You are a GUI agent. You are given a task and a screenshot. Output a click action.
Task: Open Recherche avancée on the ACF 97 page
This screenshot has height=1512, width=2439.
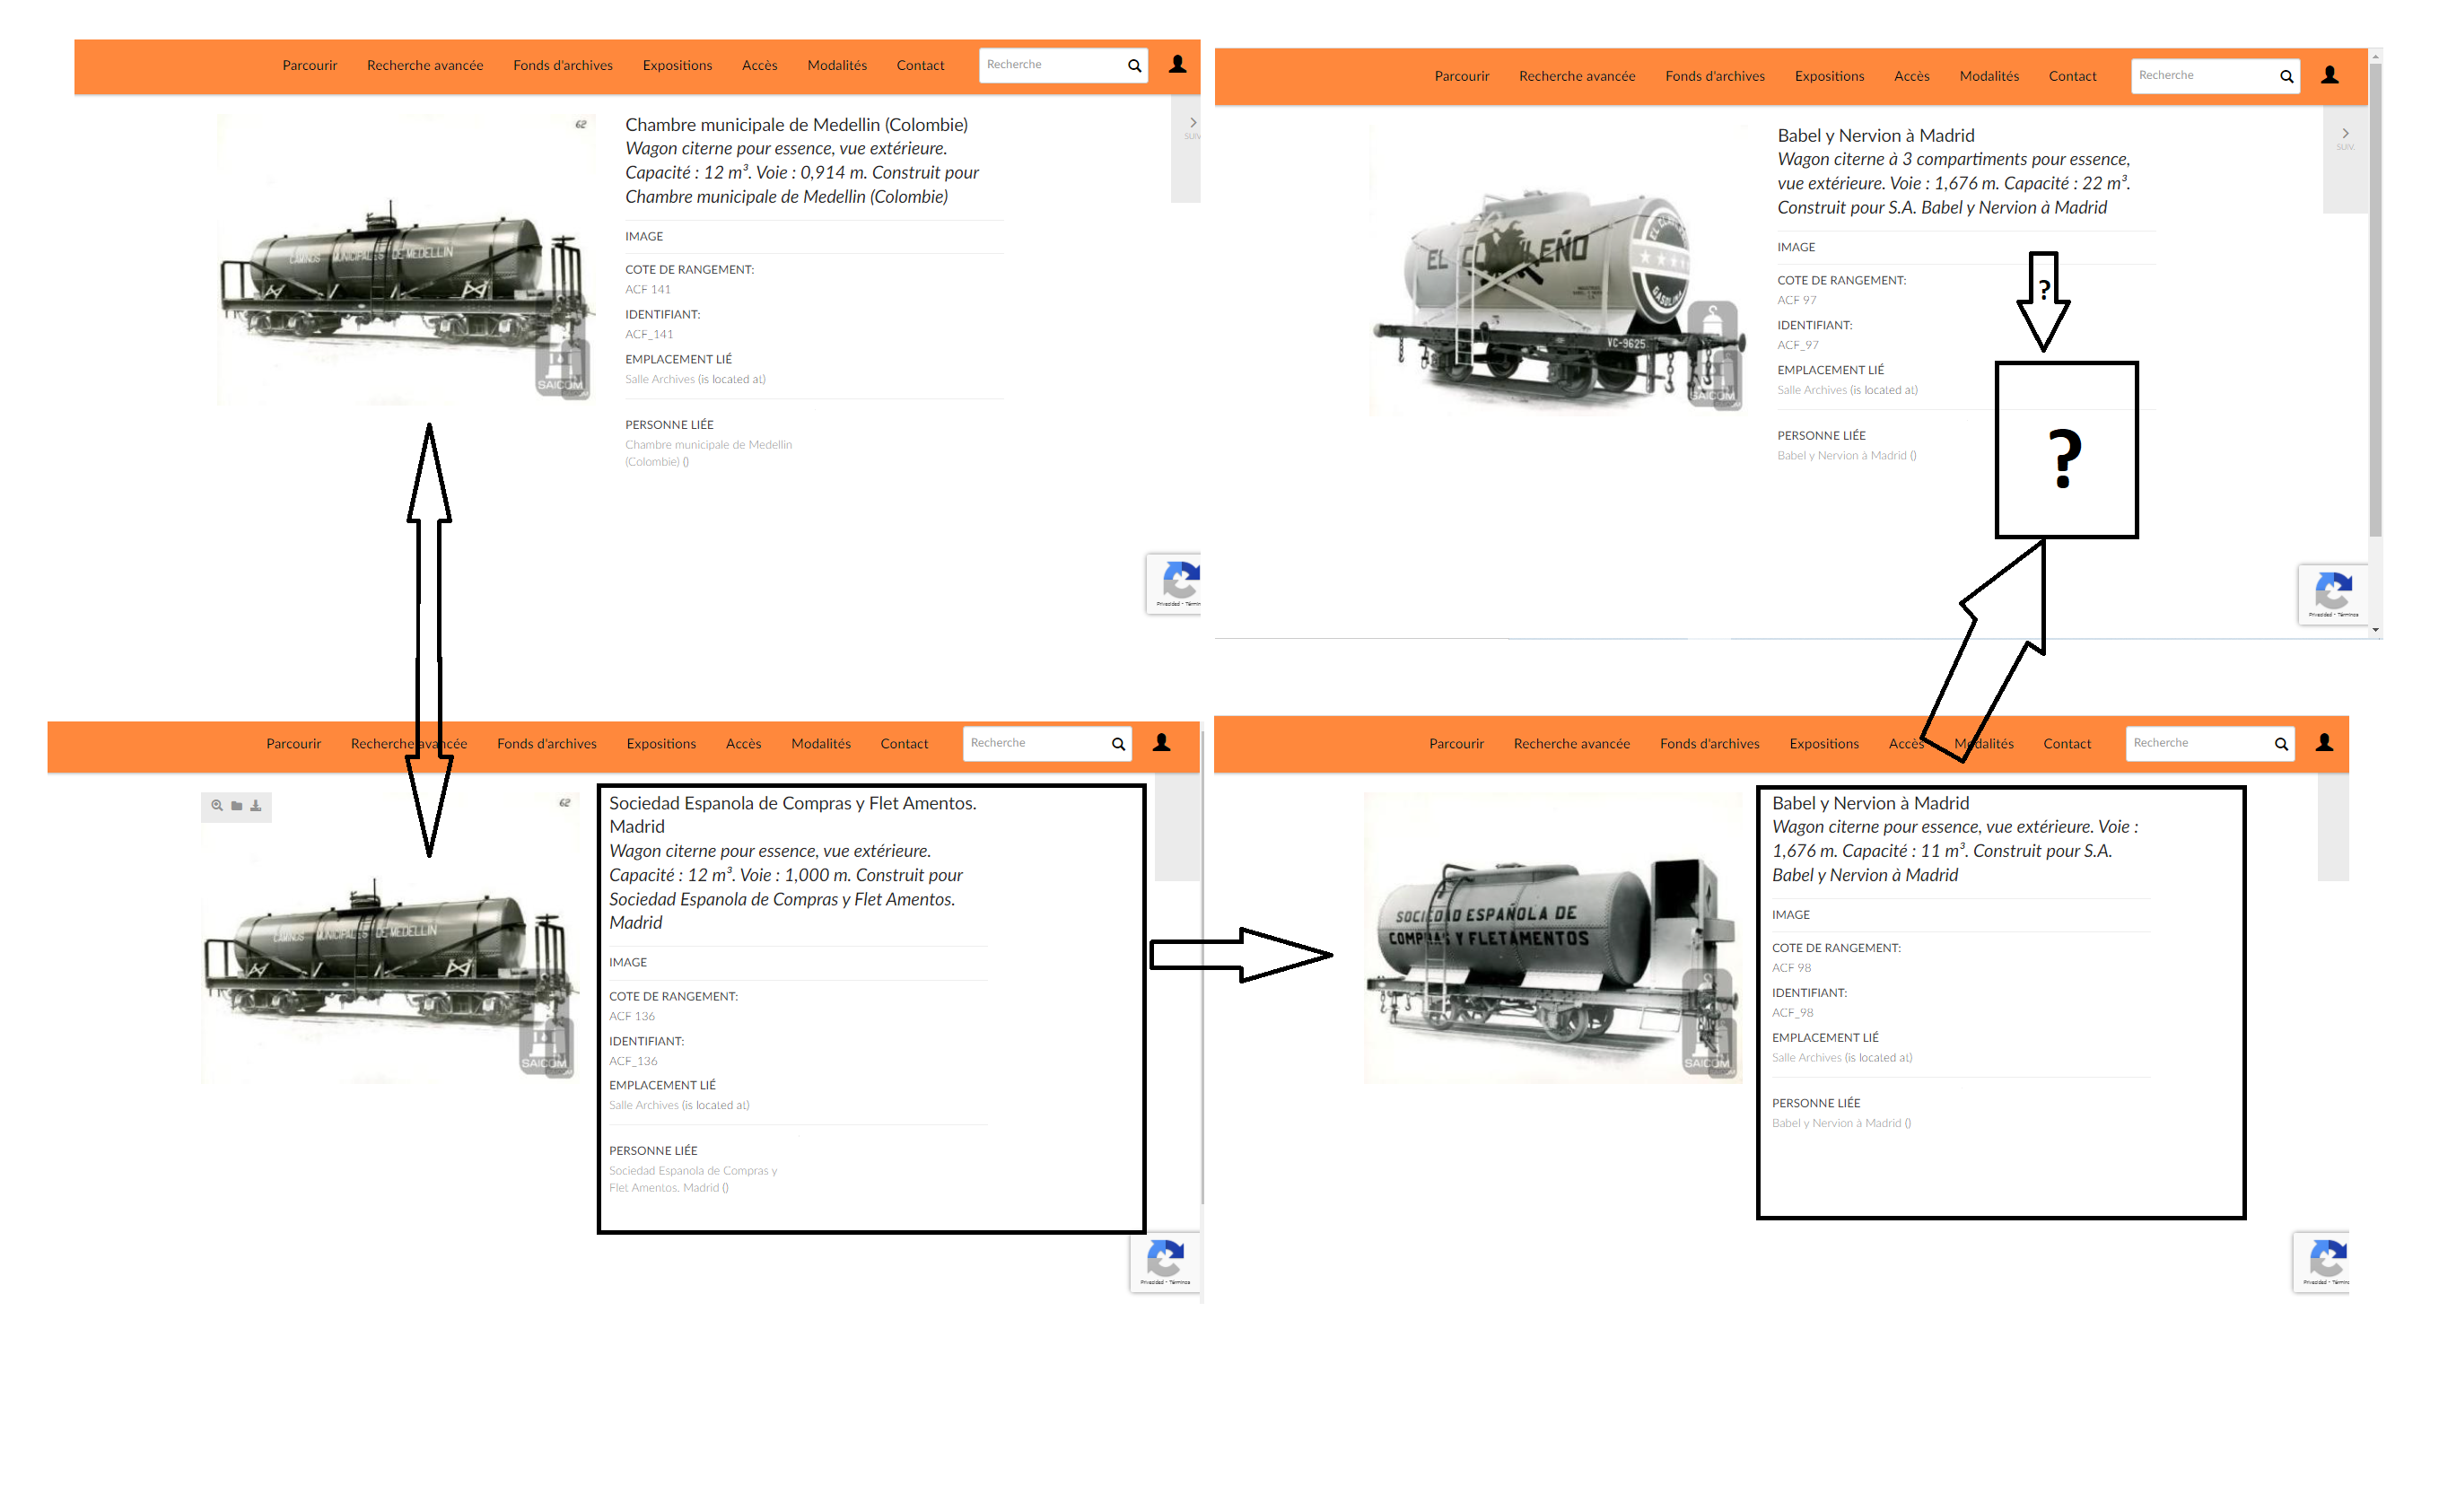[1577, 77]
